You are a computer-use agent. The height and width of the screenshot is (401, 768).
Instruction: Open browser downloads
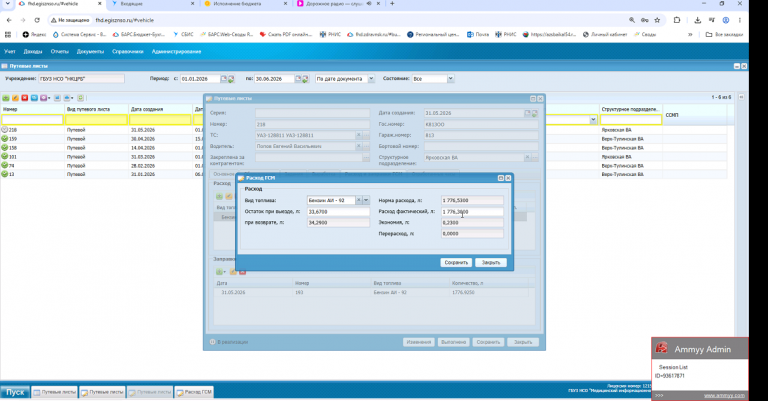coord(697,20)
